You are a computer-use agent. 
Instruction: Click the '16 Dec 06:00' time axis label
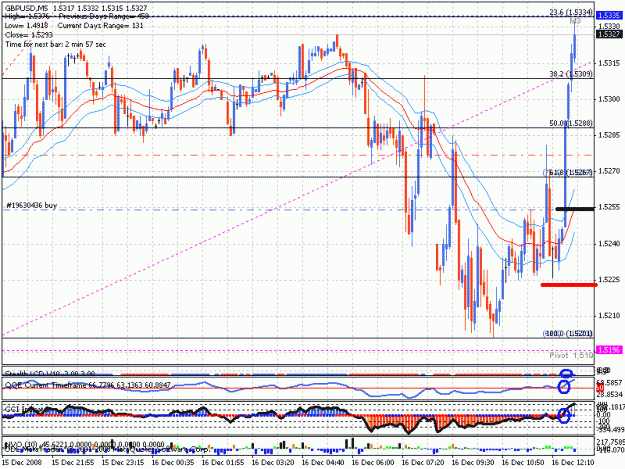point(373,463)
